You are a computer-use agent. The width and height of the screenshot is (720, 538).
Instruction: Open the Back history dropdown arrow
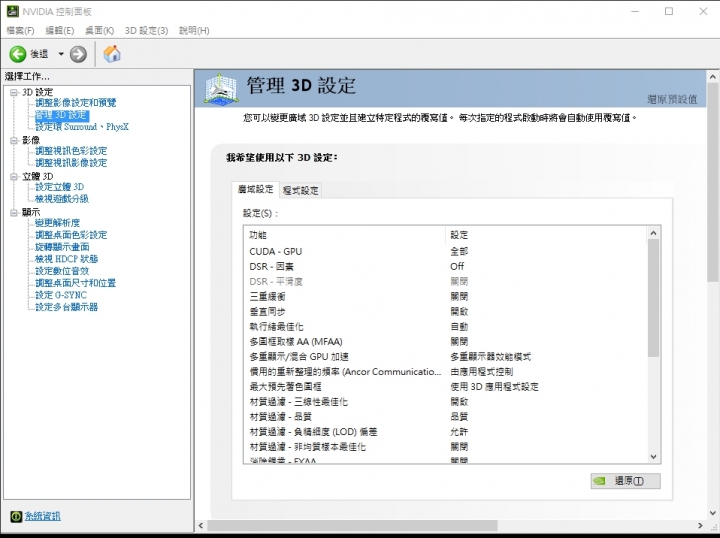(x=61, y=54)
